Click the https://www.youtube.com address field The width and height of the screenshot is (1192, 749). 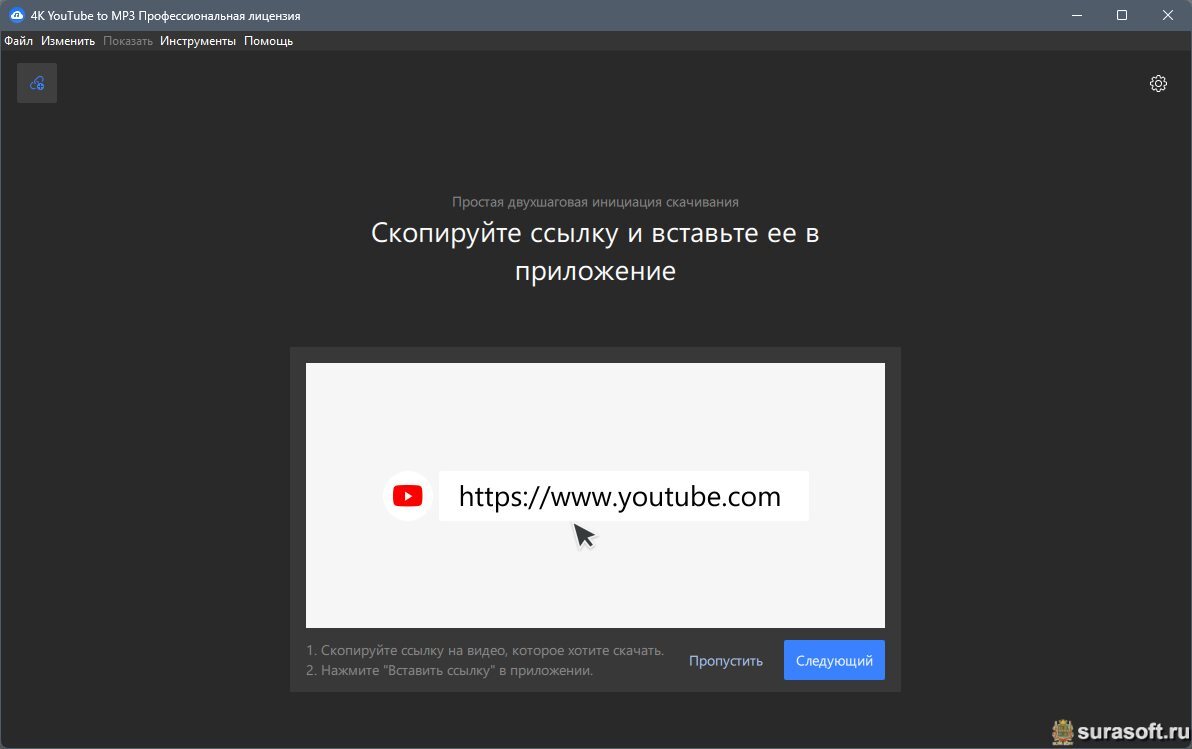click(623, 497)
